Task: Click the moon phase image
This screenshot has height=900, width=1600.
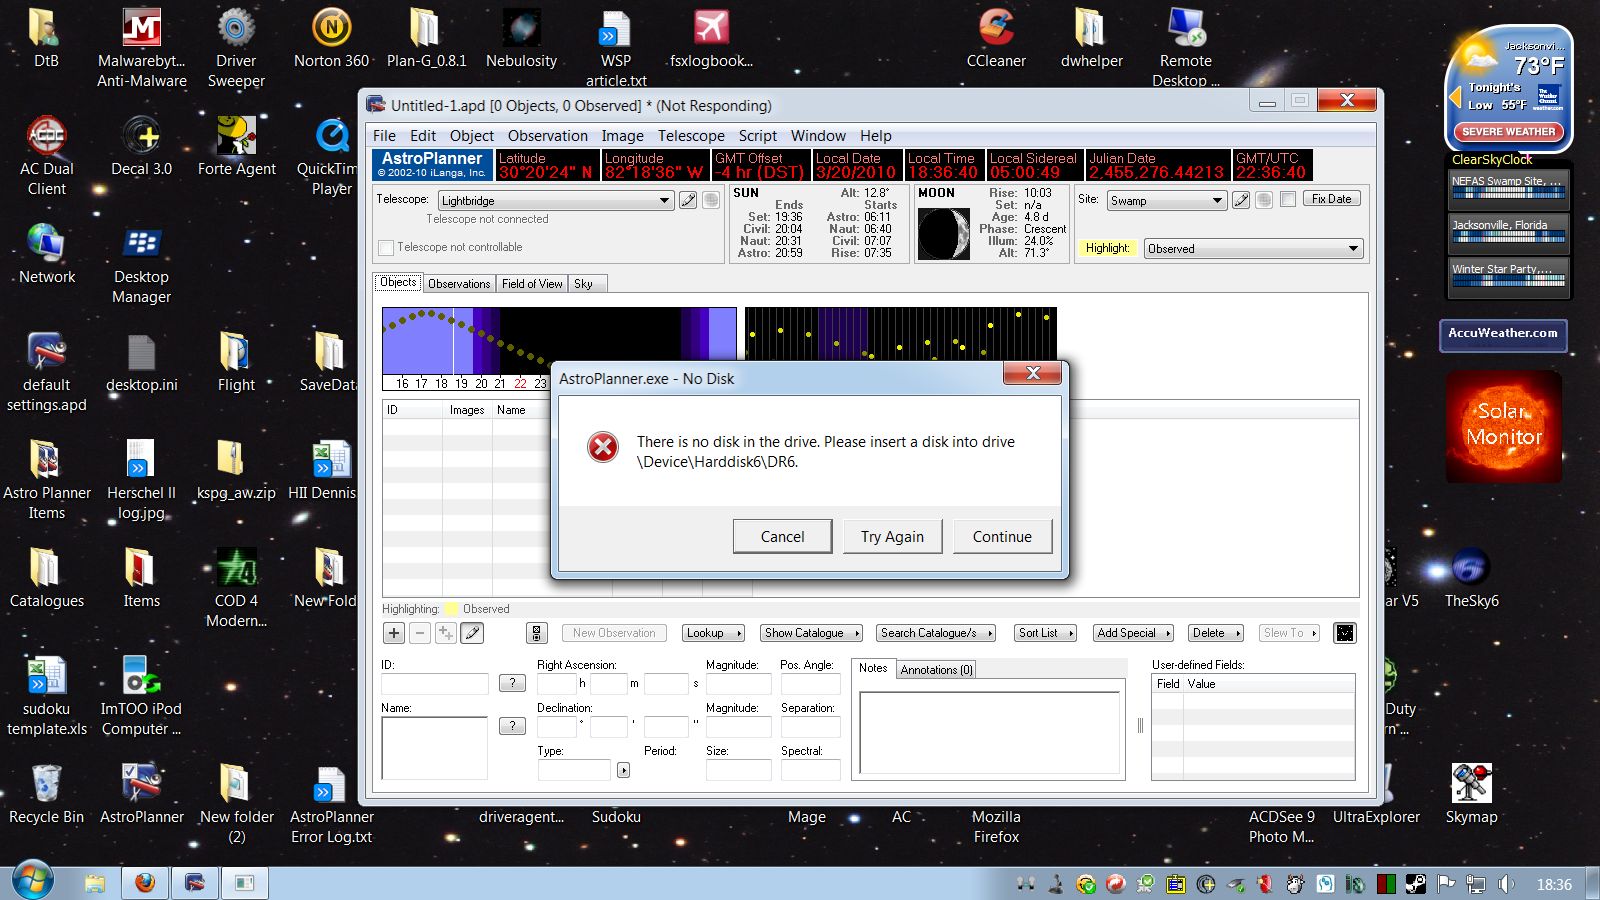Action: [x=944, y=233]
